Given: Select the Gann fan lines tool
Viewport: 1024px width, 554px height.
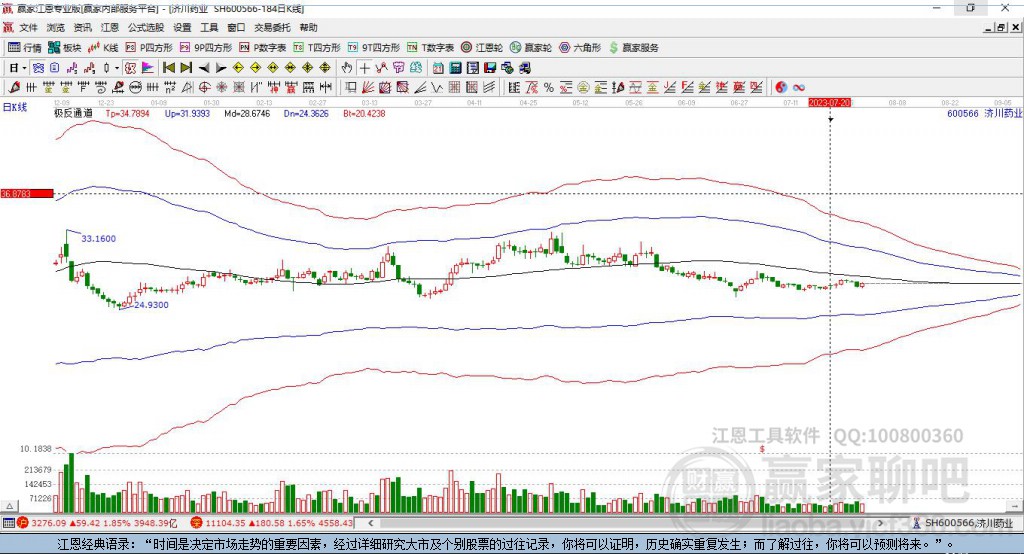Looking at the screenshot, I should [368, 88].
